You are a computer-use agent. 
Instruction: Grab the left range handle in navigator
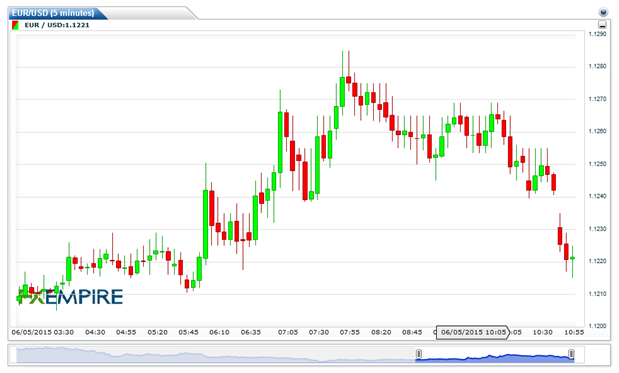419,354
